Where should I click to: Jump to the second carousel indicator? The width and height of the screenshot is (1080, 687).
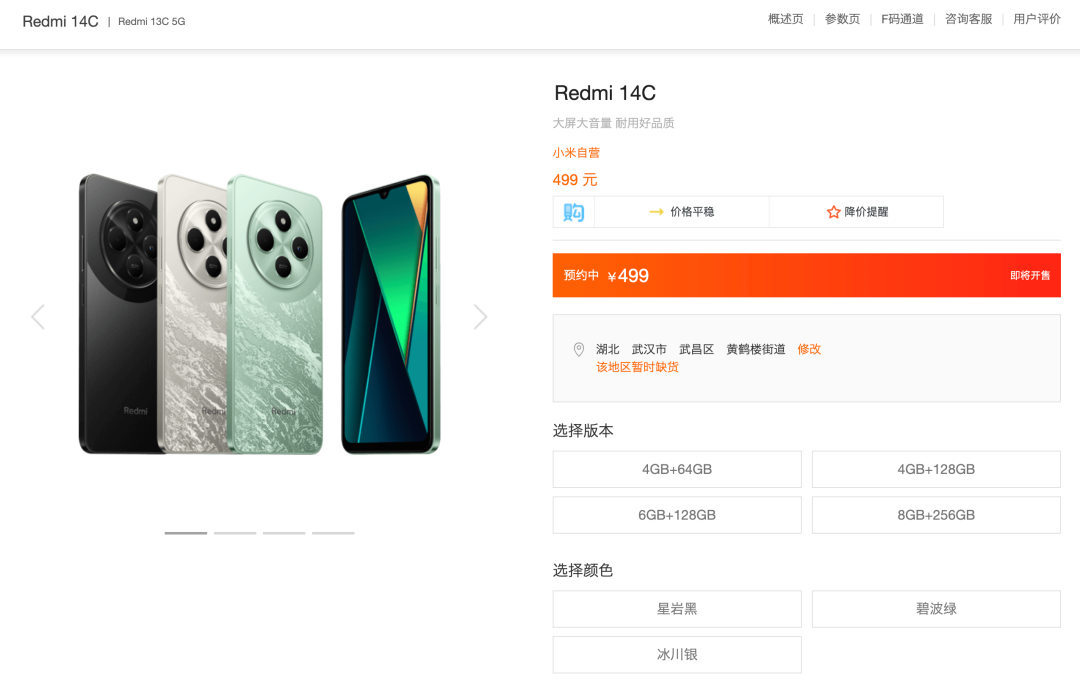point(235,533)
